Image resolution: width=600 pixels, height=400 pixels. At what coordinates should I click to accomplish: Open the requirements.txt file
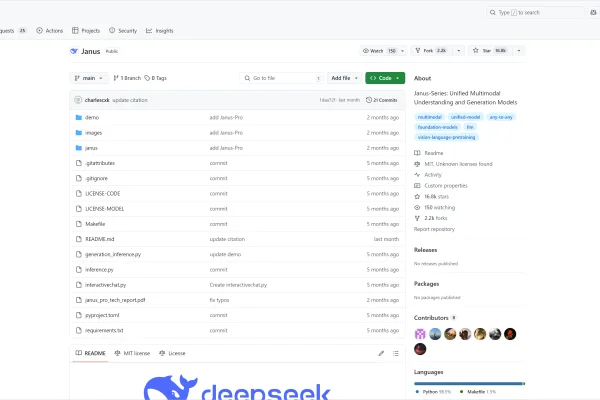click(104, 331)
